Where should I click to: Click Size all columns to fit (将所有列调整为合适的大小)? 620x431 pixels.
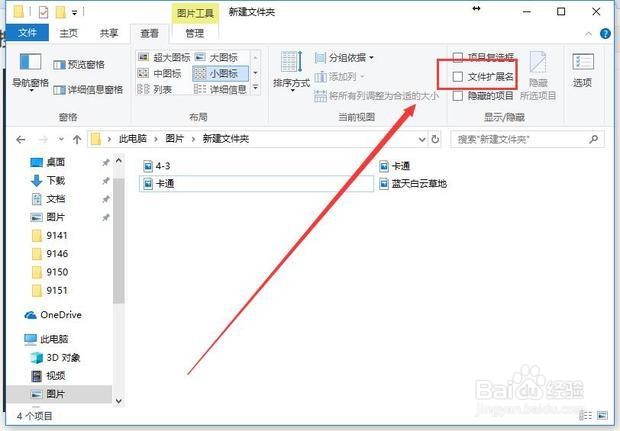pos(376,95)
